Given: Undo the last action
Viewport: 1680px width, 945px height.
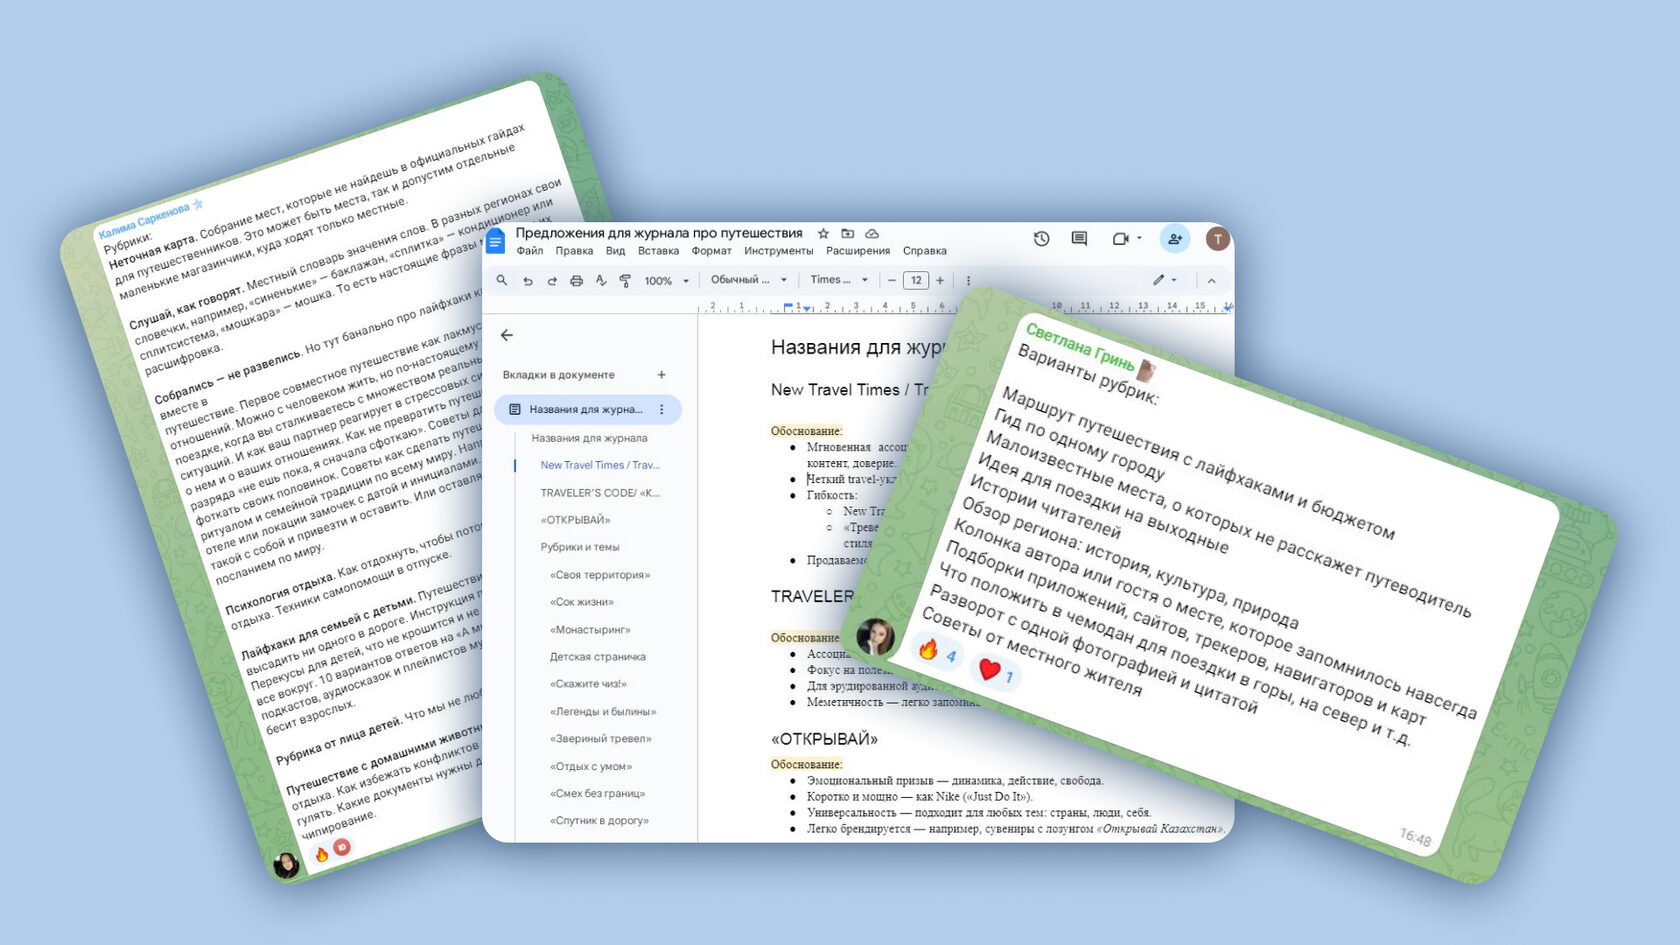Looking at the screenshot, I should click(x=528, y=281).
